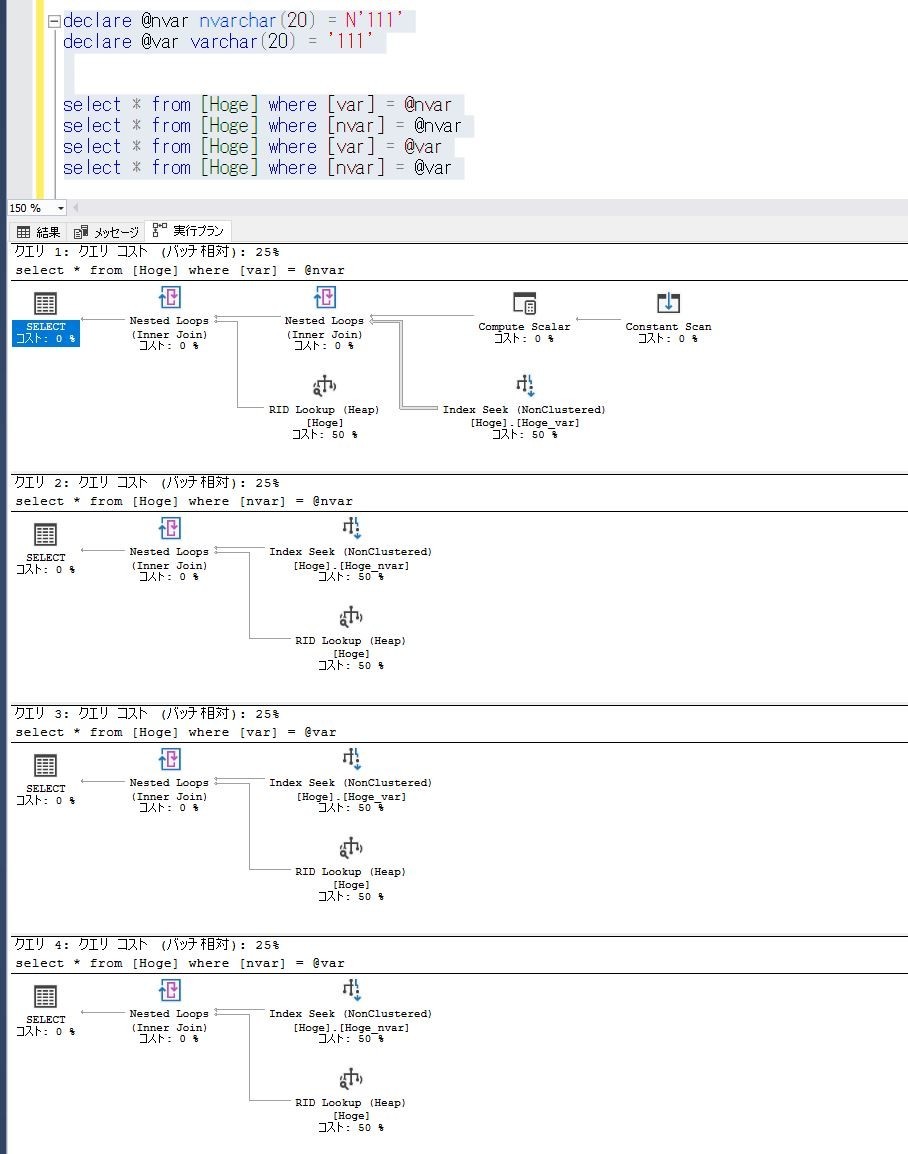Screen dimensions: 908x1154
Task: Click 'Compute Scalar' label text
Action: [x=524, y=327]
